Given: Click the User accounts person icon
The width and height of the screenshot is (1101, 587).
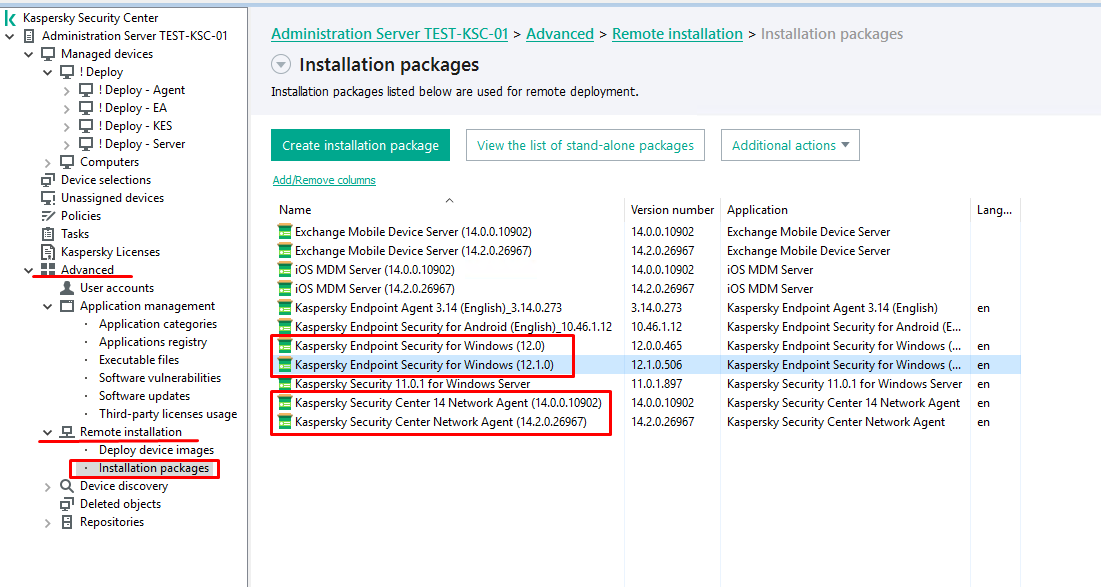Looking at the screenshot, I should [x=67, y=288].
